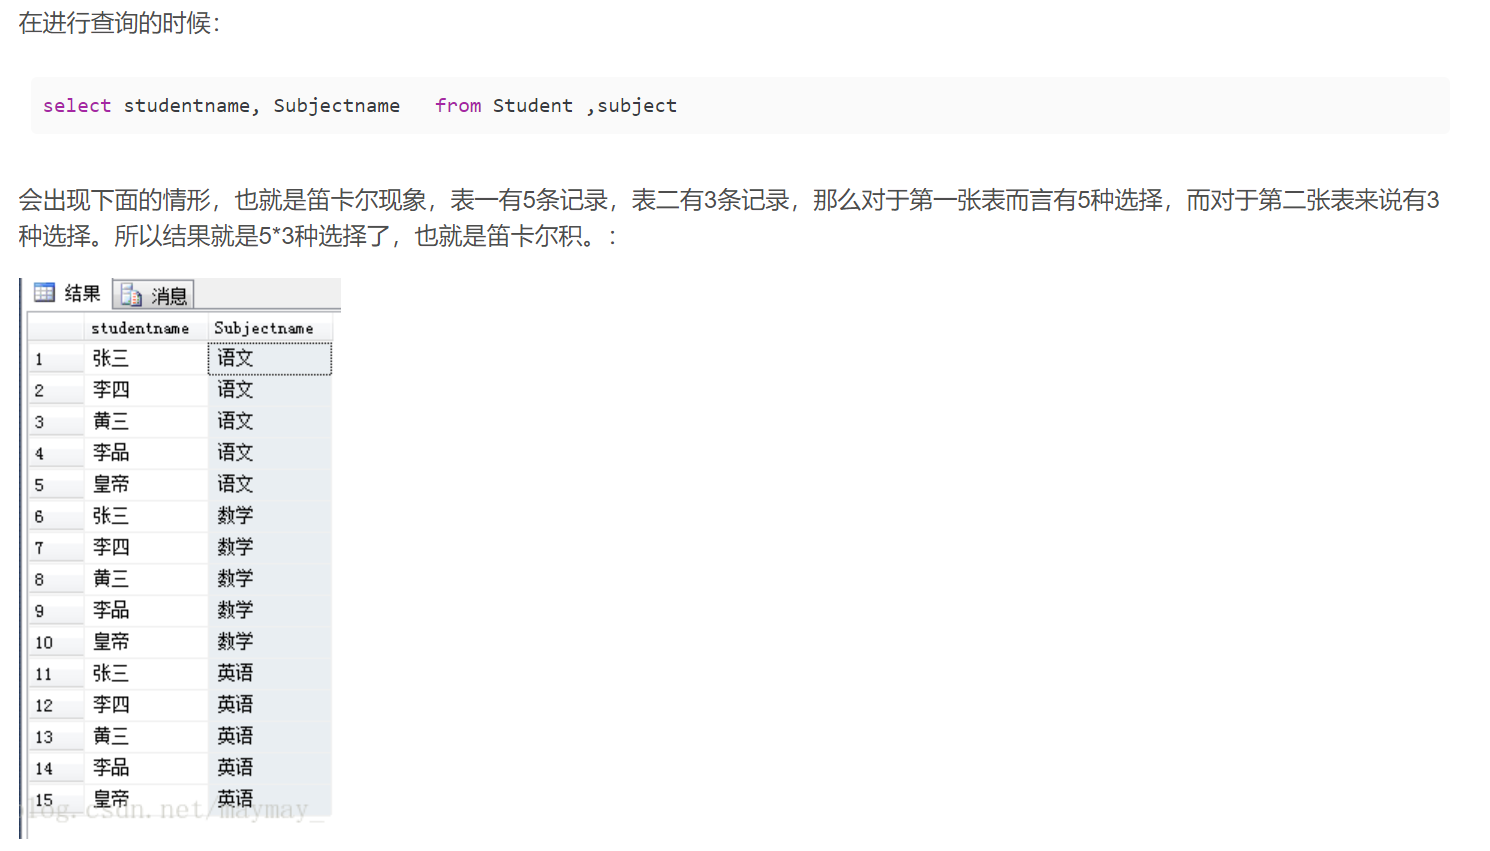Screen dimensions: 1490x851
Task: Select row number 10 header
Action: point(55,642)
